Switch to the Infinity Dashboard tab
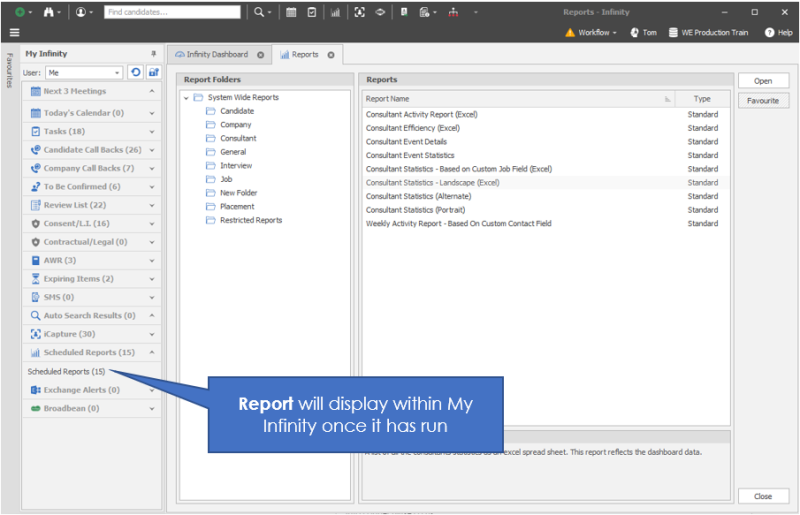 217,55
